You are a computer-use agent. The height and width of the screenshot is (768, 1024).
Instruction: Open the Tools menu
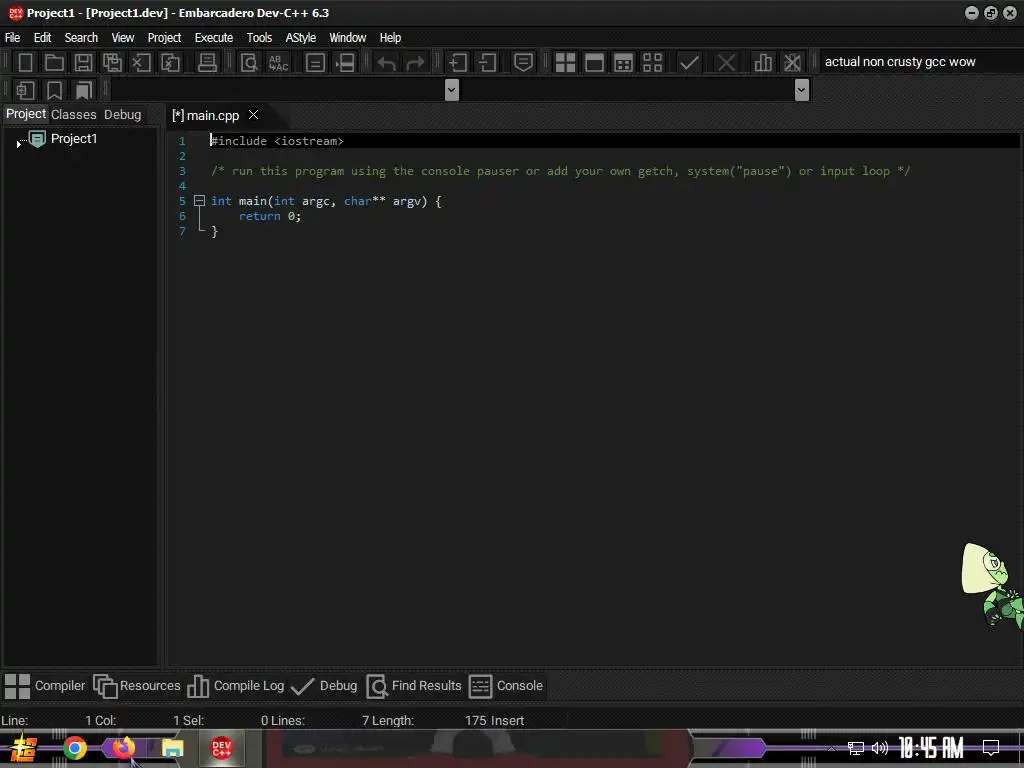259,38
